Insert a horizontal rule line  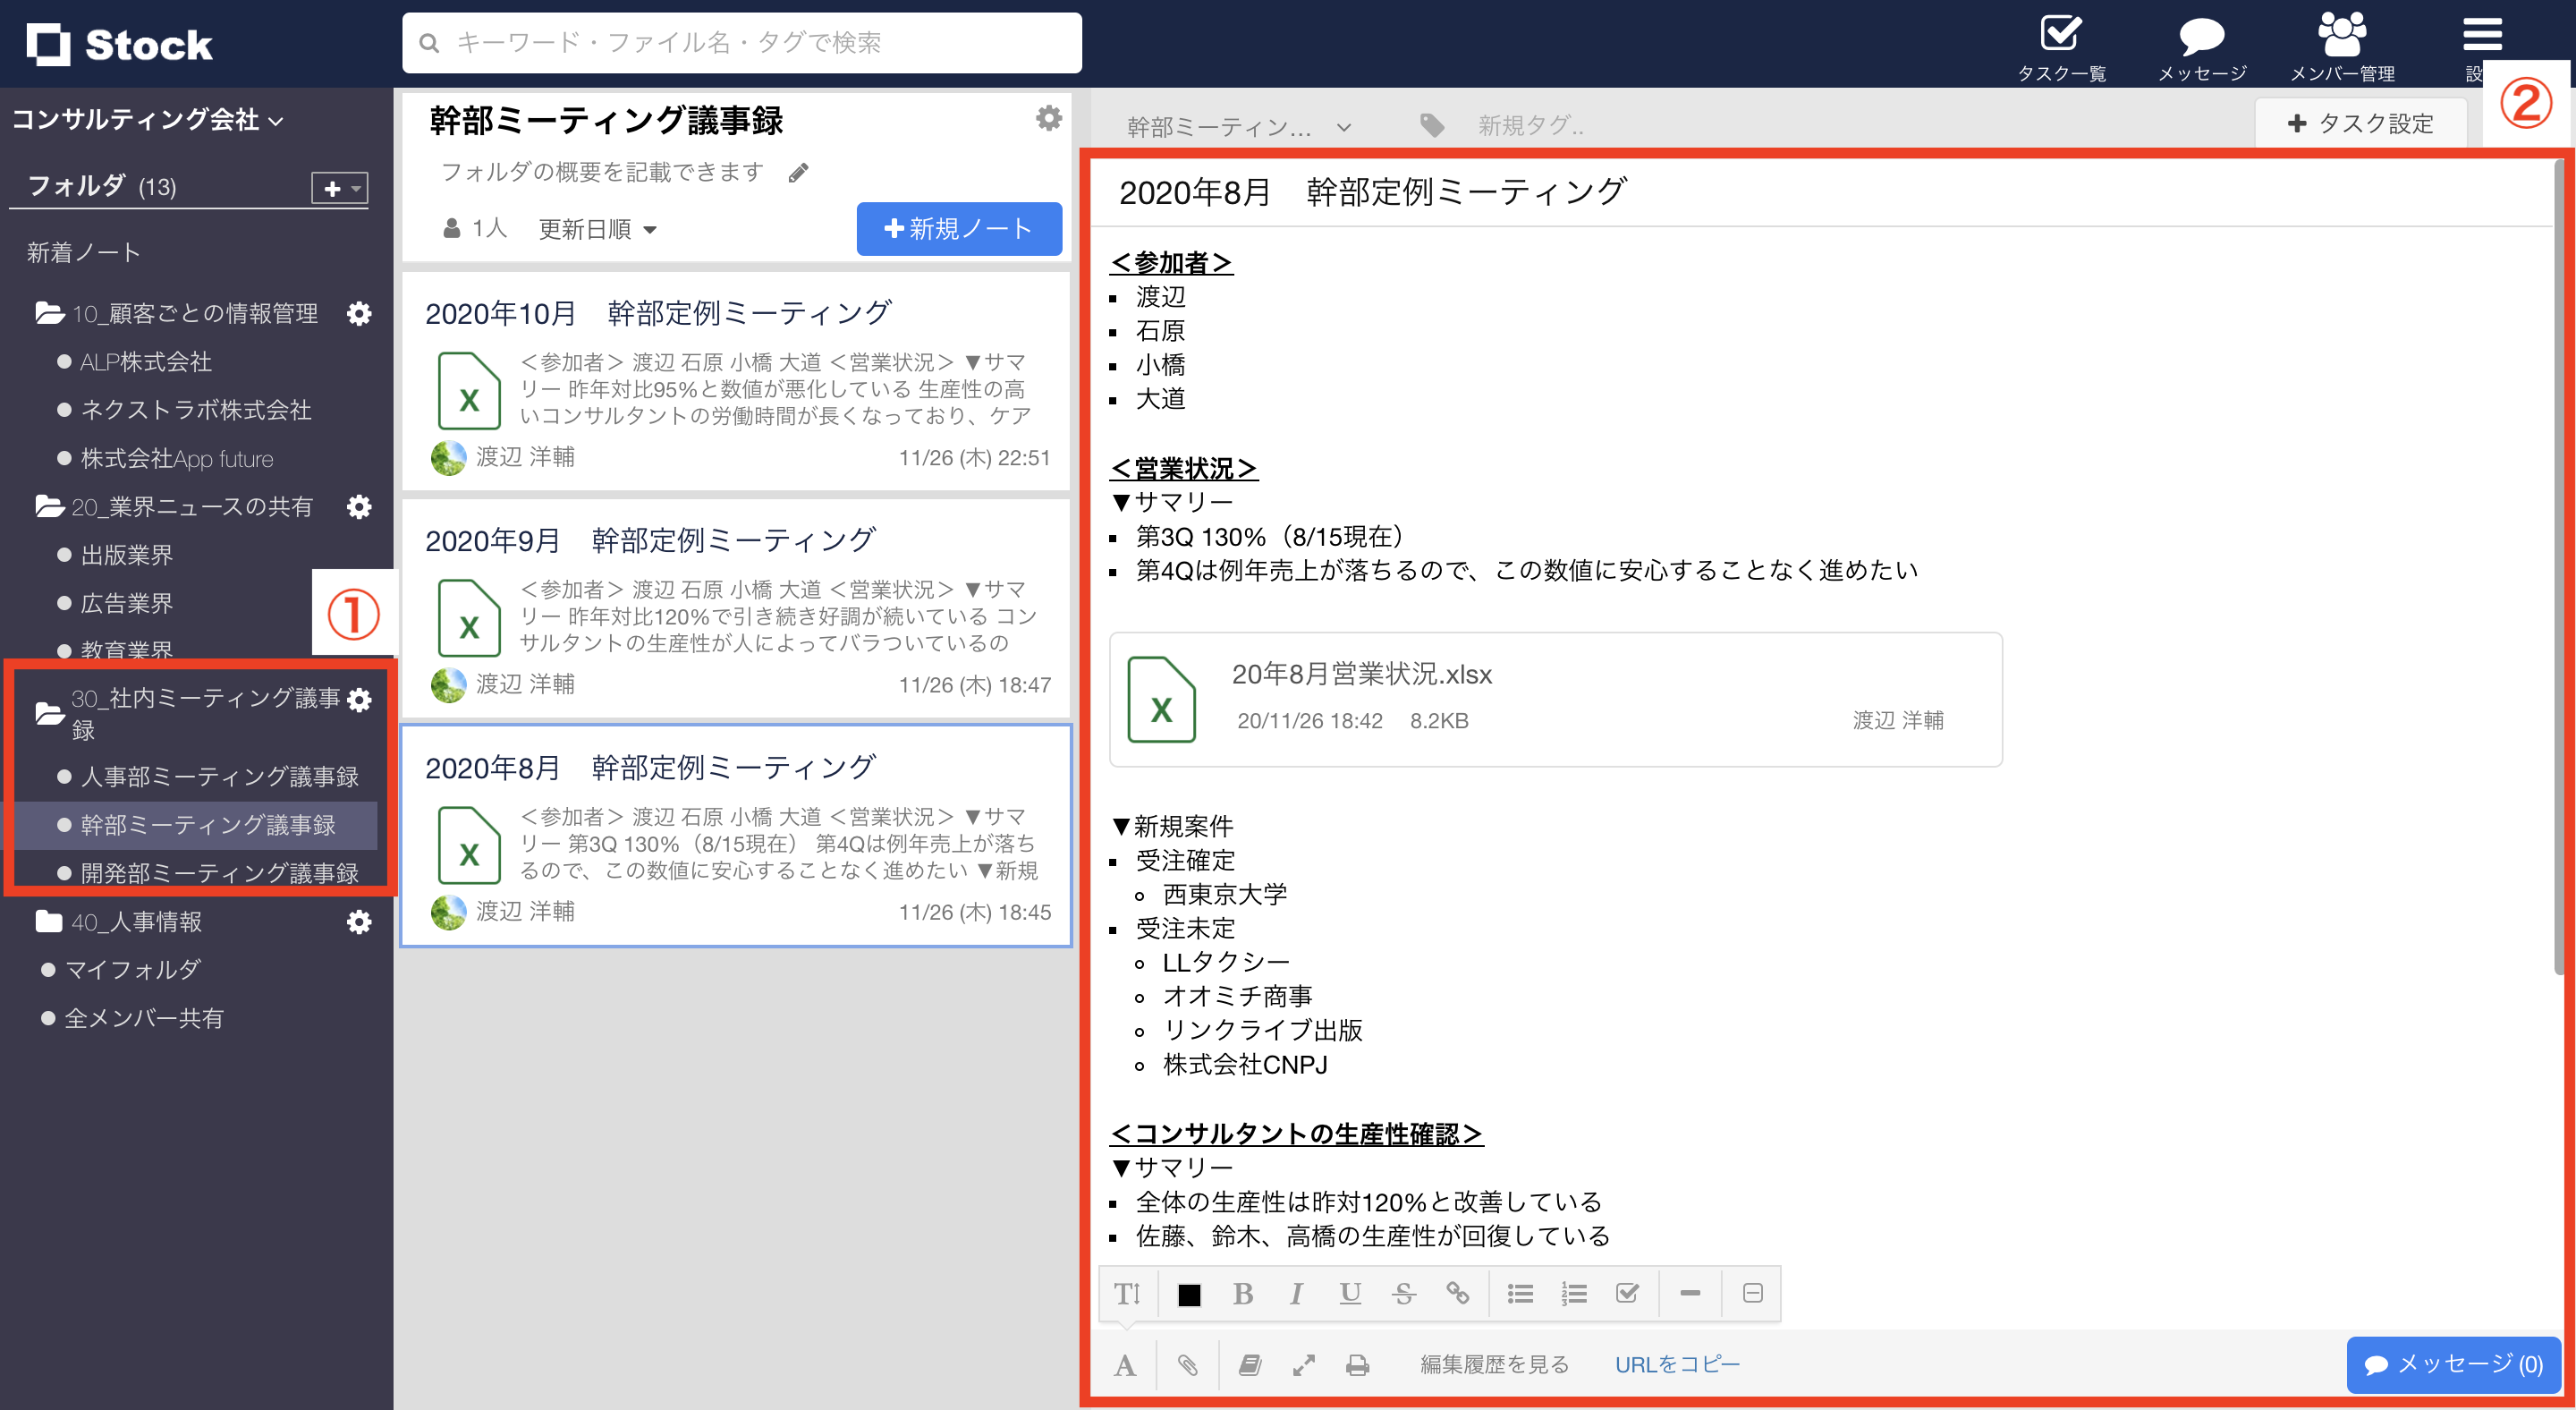[1690, 1293]
